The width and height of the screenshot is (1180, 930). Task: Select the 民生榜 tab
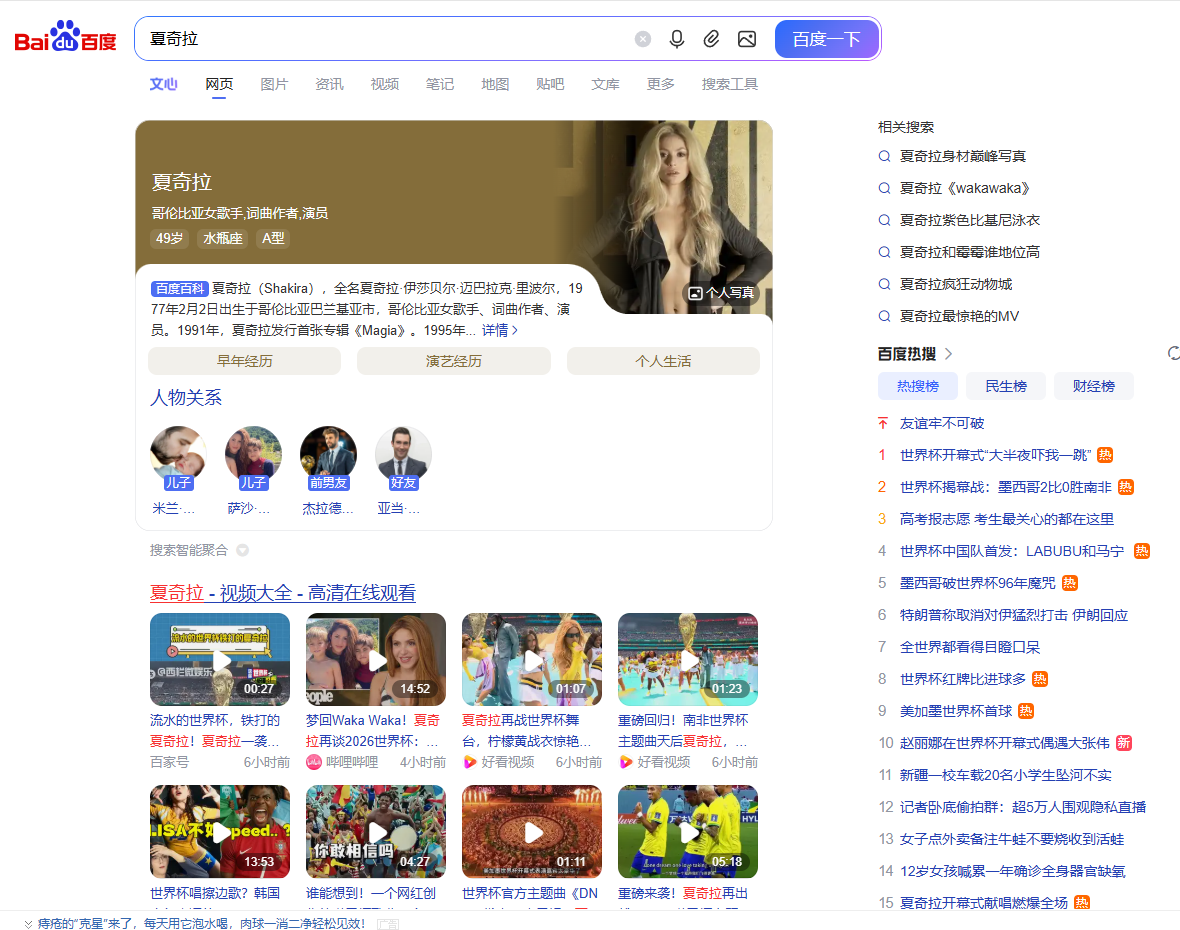(1006, 386)
